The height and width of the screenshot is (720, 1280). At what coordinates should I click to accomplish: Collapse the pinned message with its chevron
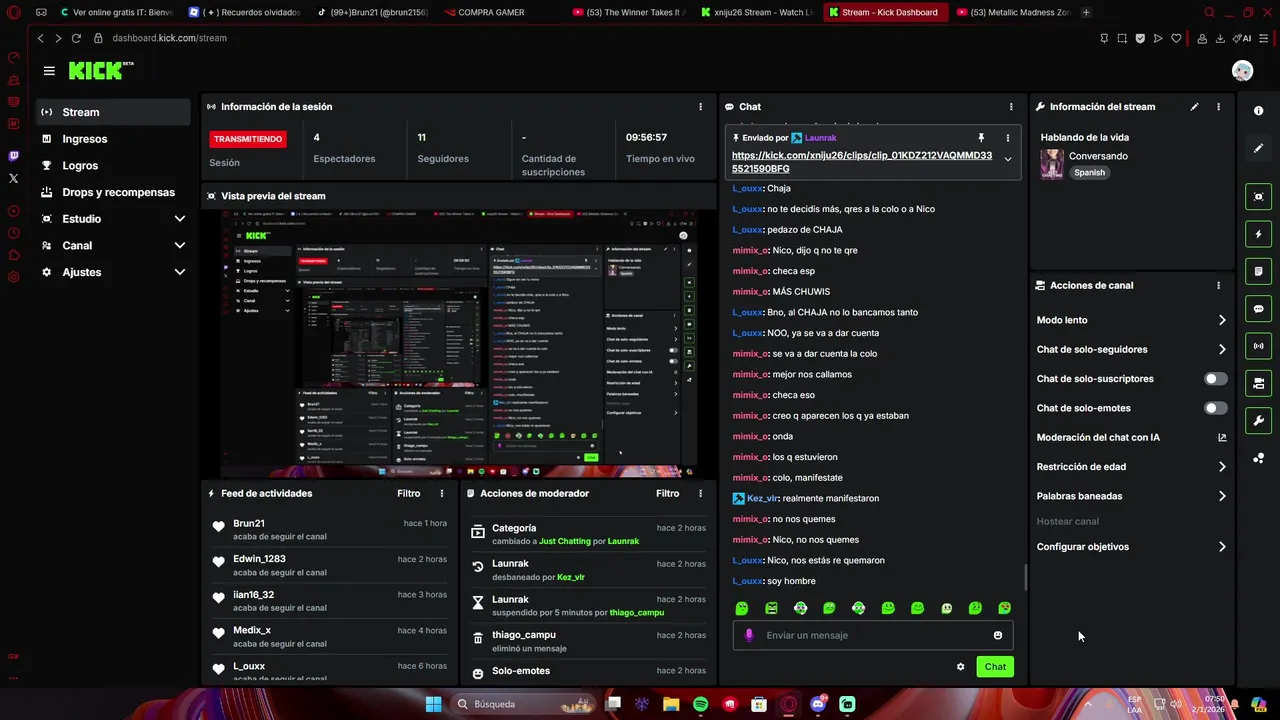click(1007, 159)
